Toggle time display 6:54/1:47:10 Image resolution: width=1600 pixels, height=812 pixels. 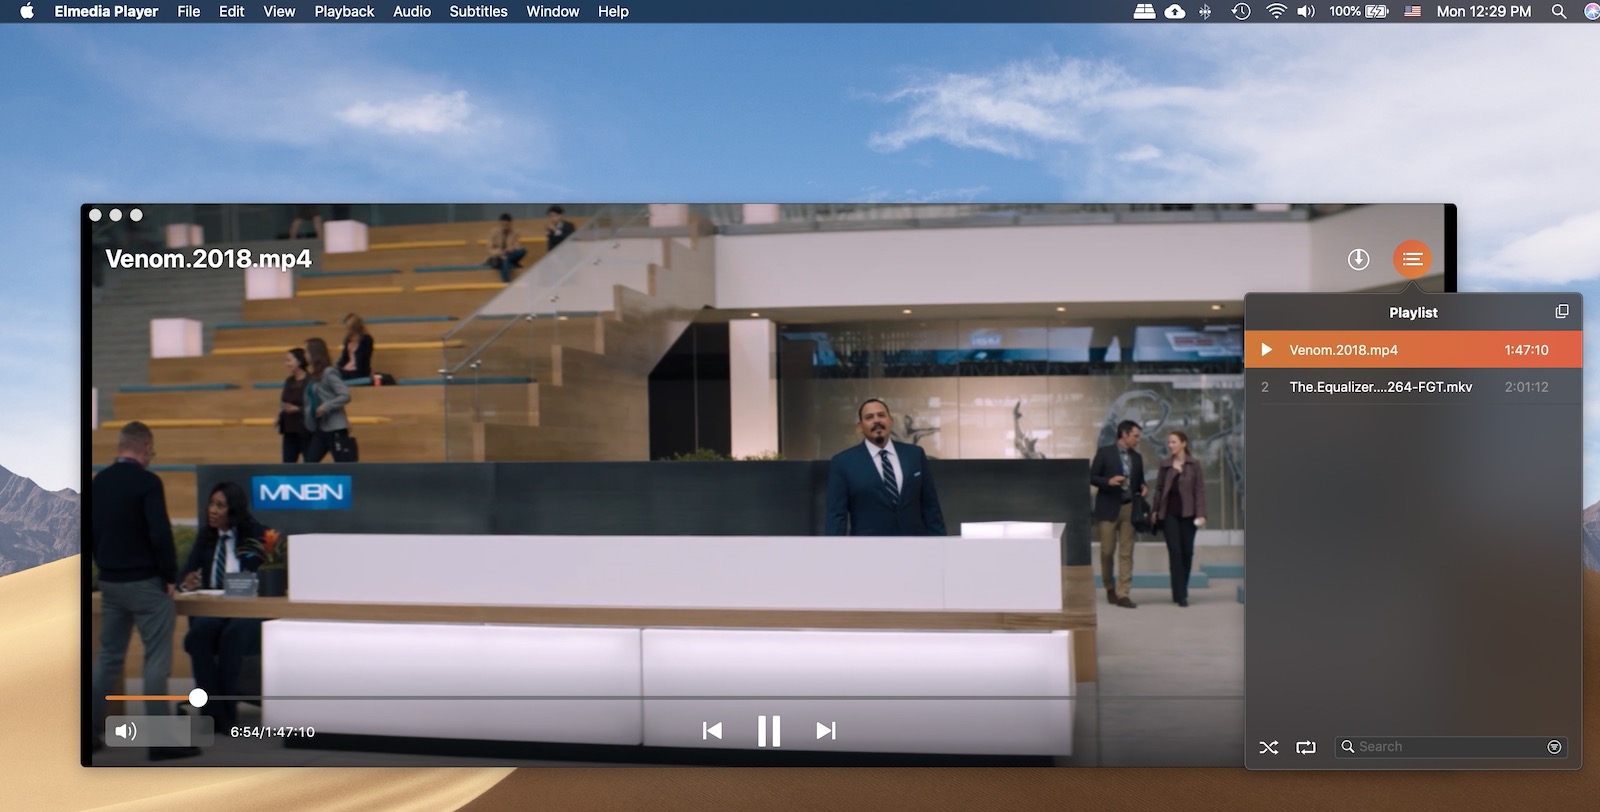point(272,732)
